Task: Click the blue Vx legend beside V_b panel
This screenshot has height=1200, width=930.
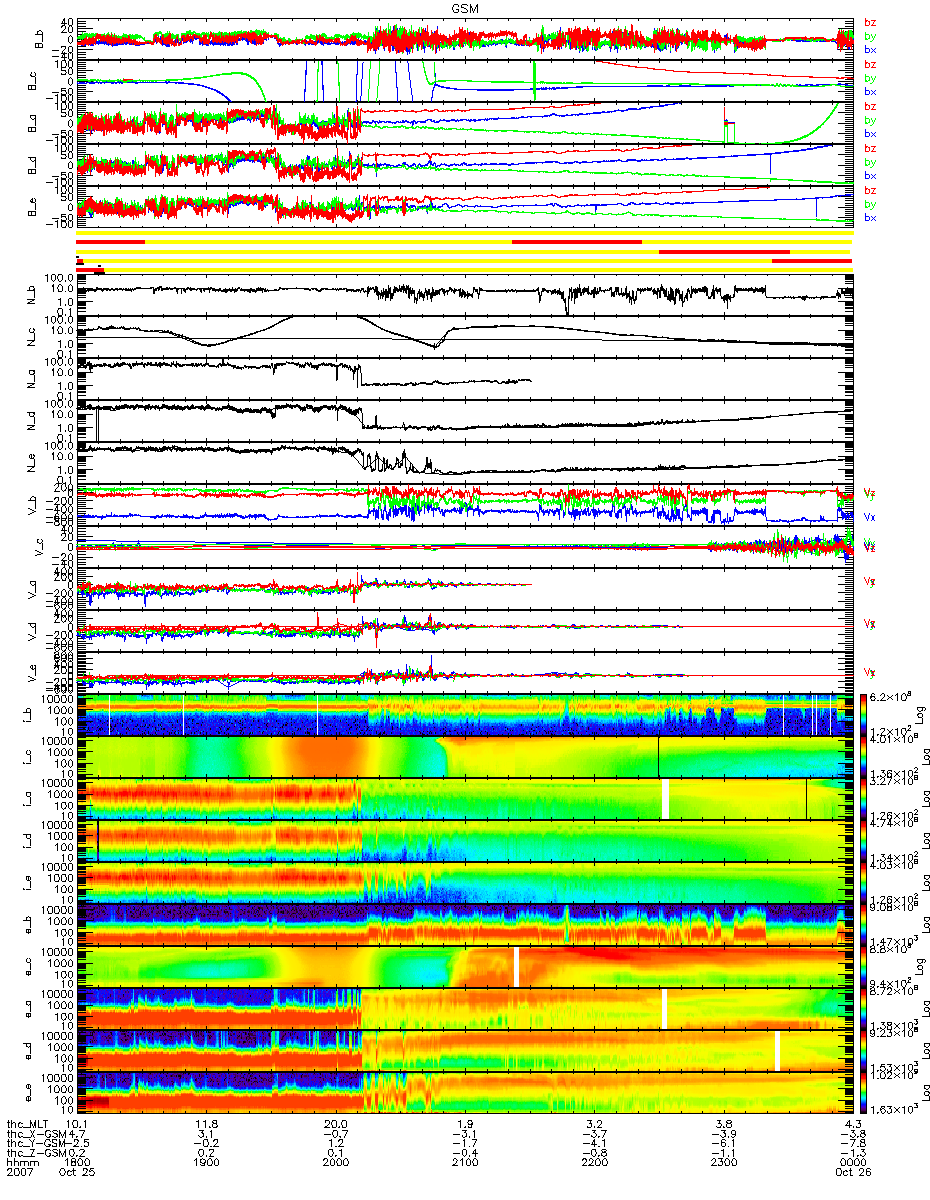Action: 869,518
